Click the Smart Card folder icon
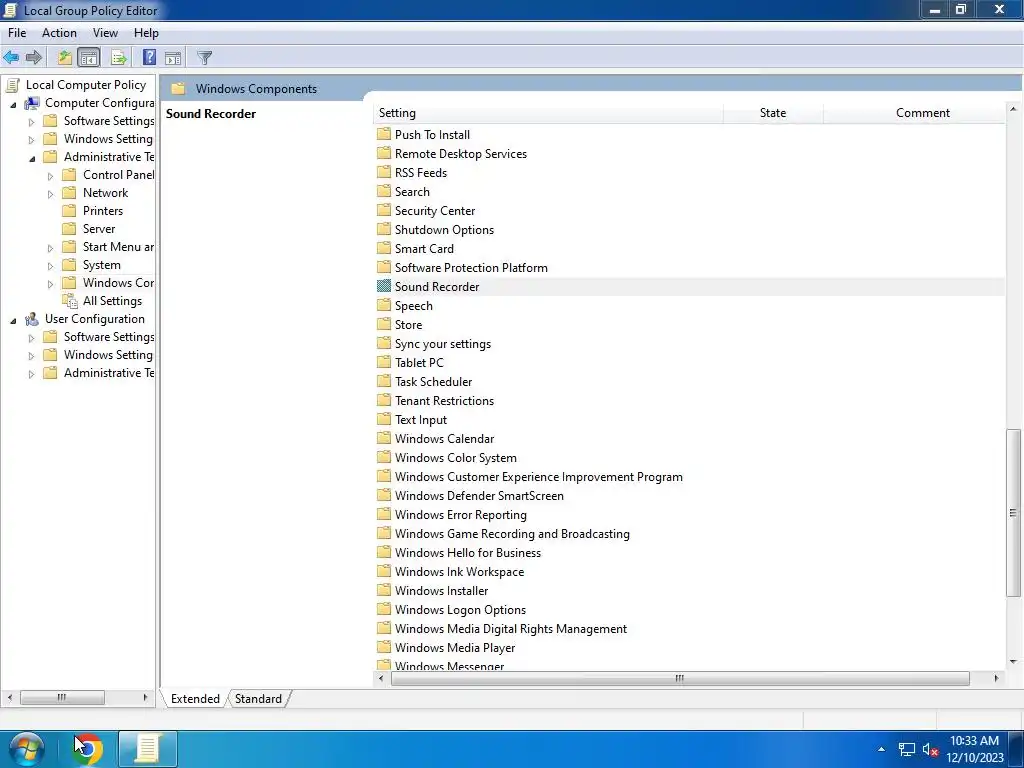The width and height of the screenshot is (1024, 768). 384,248
